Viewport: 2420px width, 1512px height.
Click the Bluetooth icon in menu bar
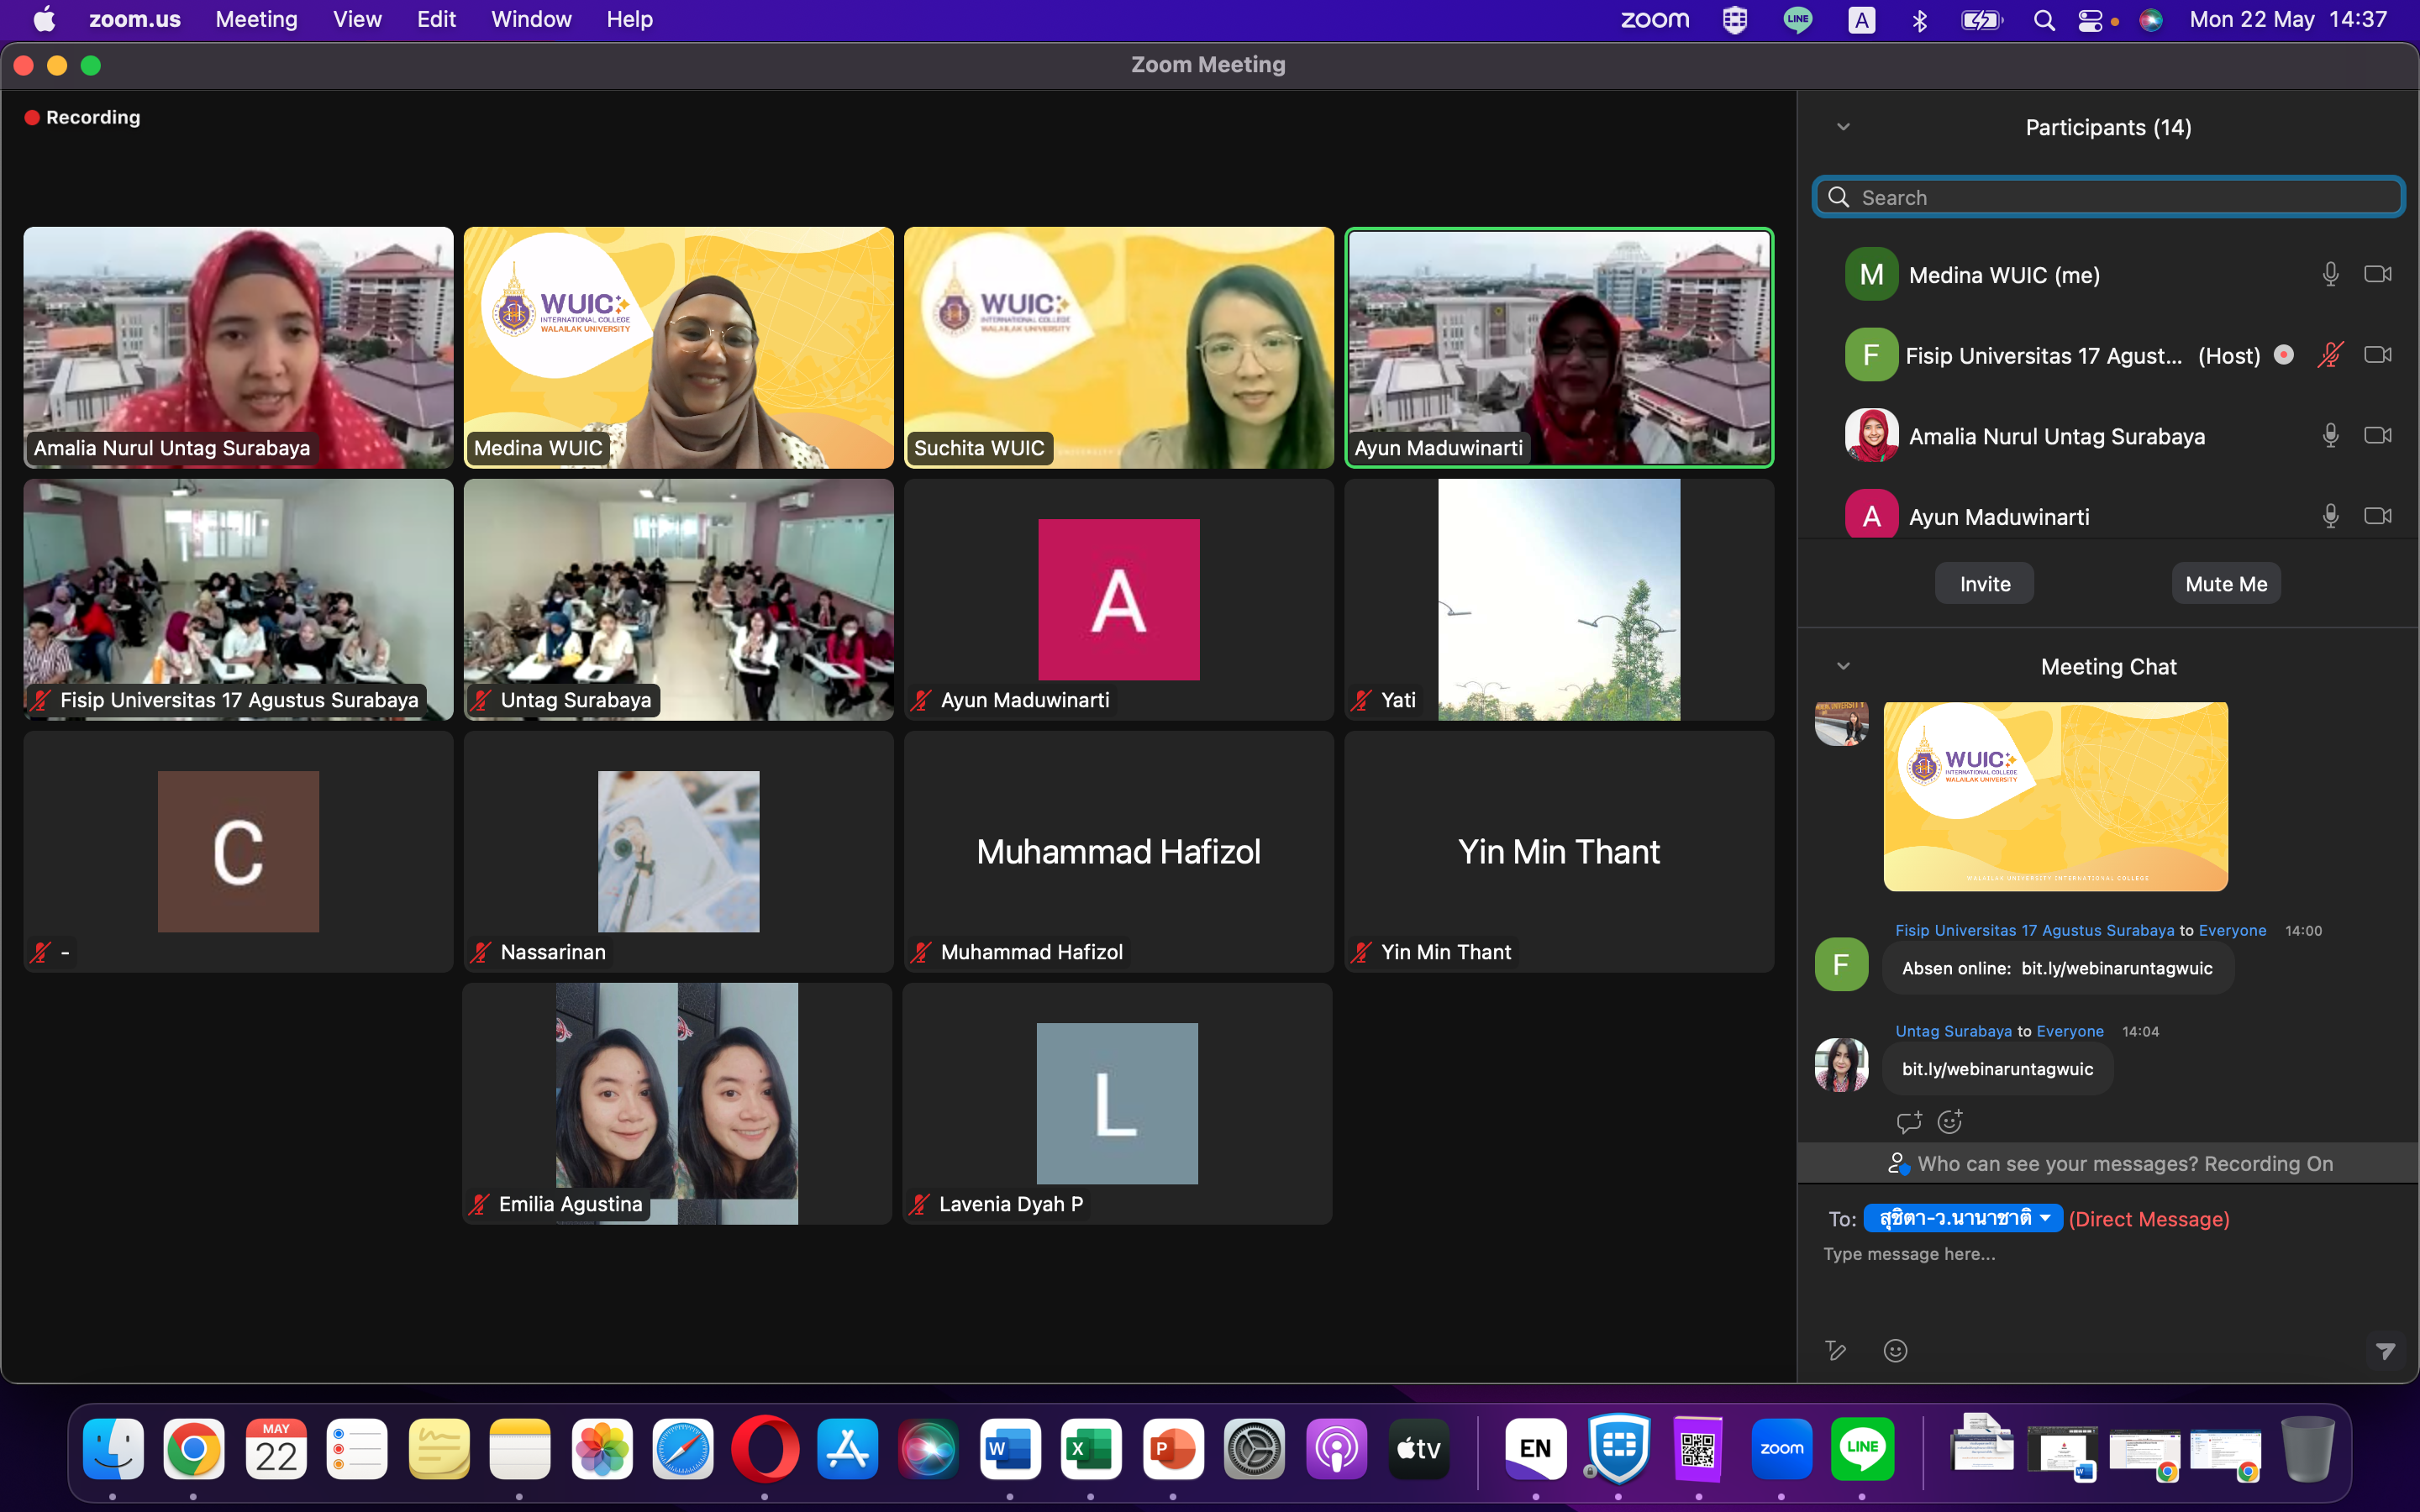[x=1919, y=19]
